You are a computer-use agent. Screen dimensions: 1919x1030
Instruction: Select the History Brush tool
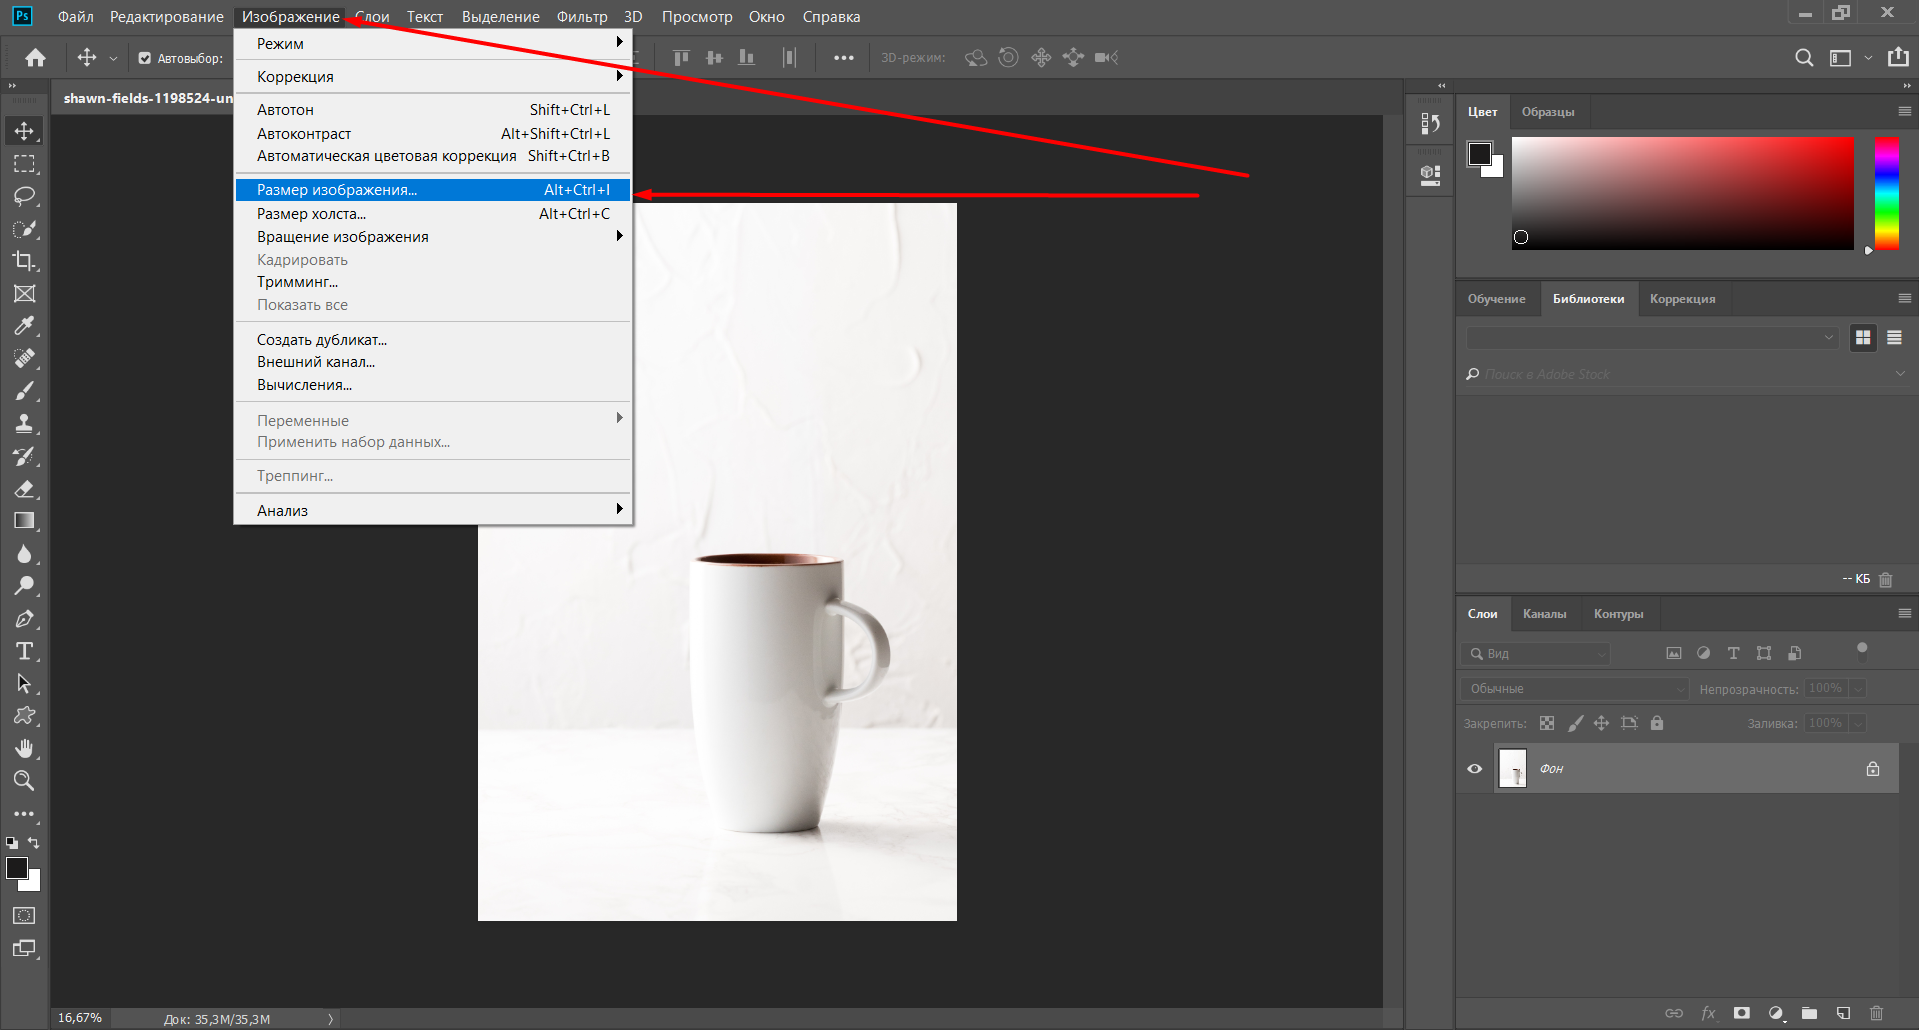click(24, 456)
